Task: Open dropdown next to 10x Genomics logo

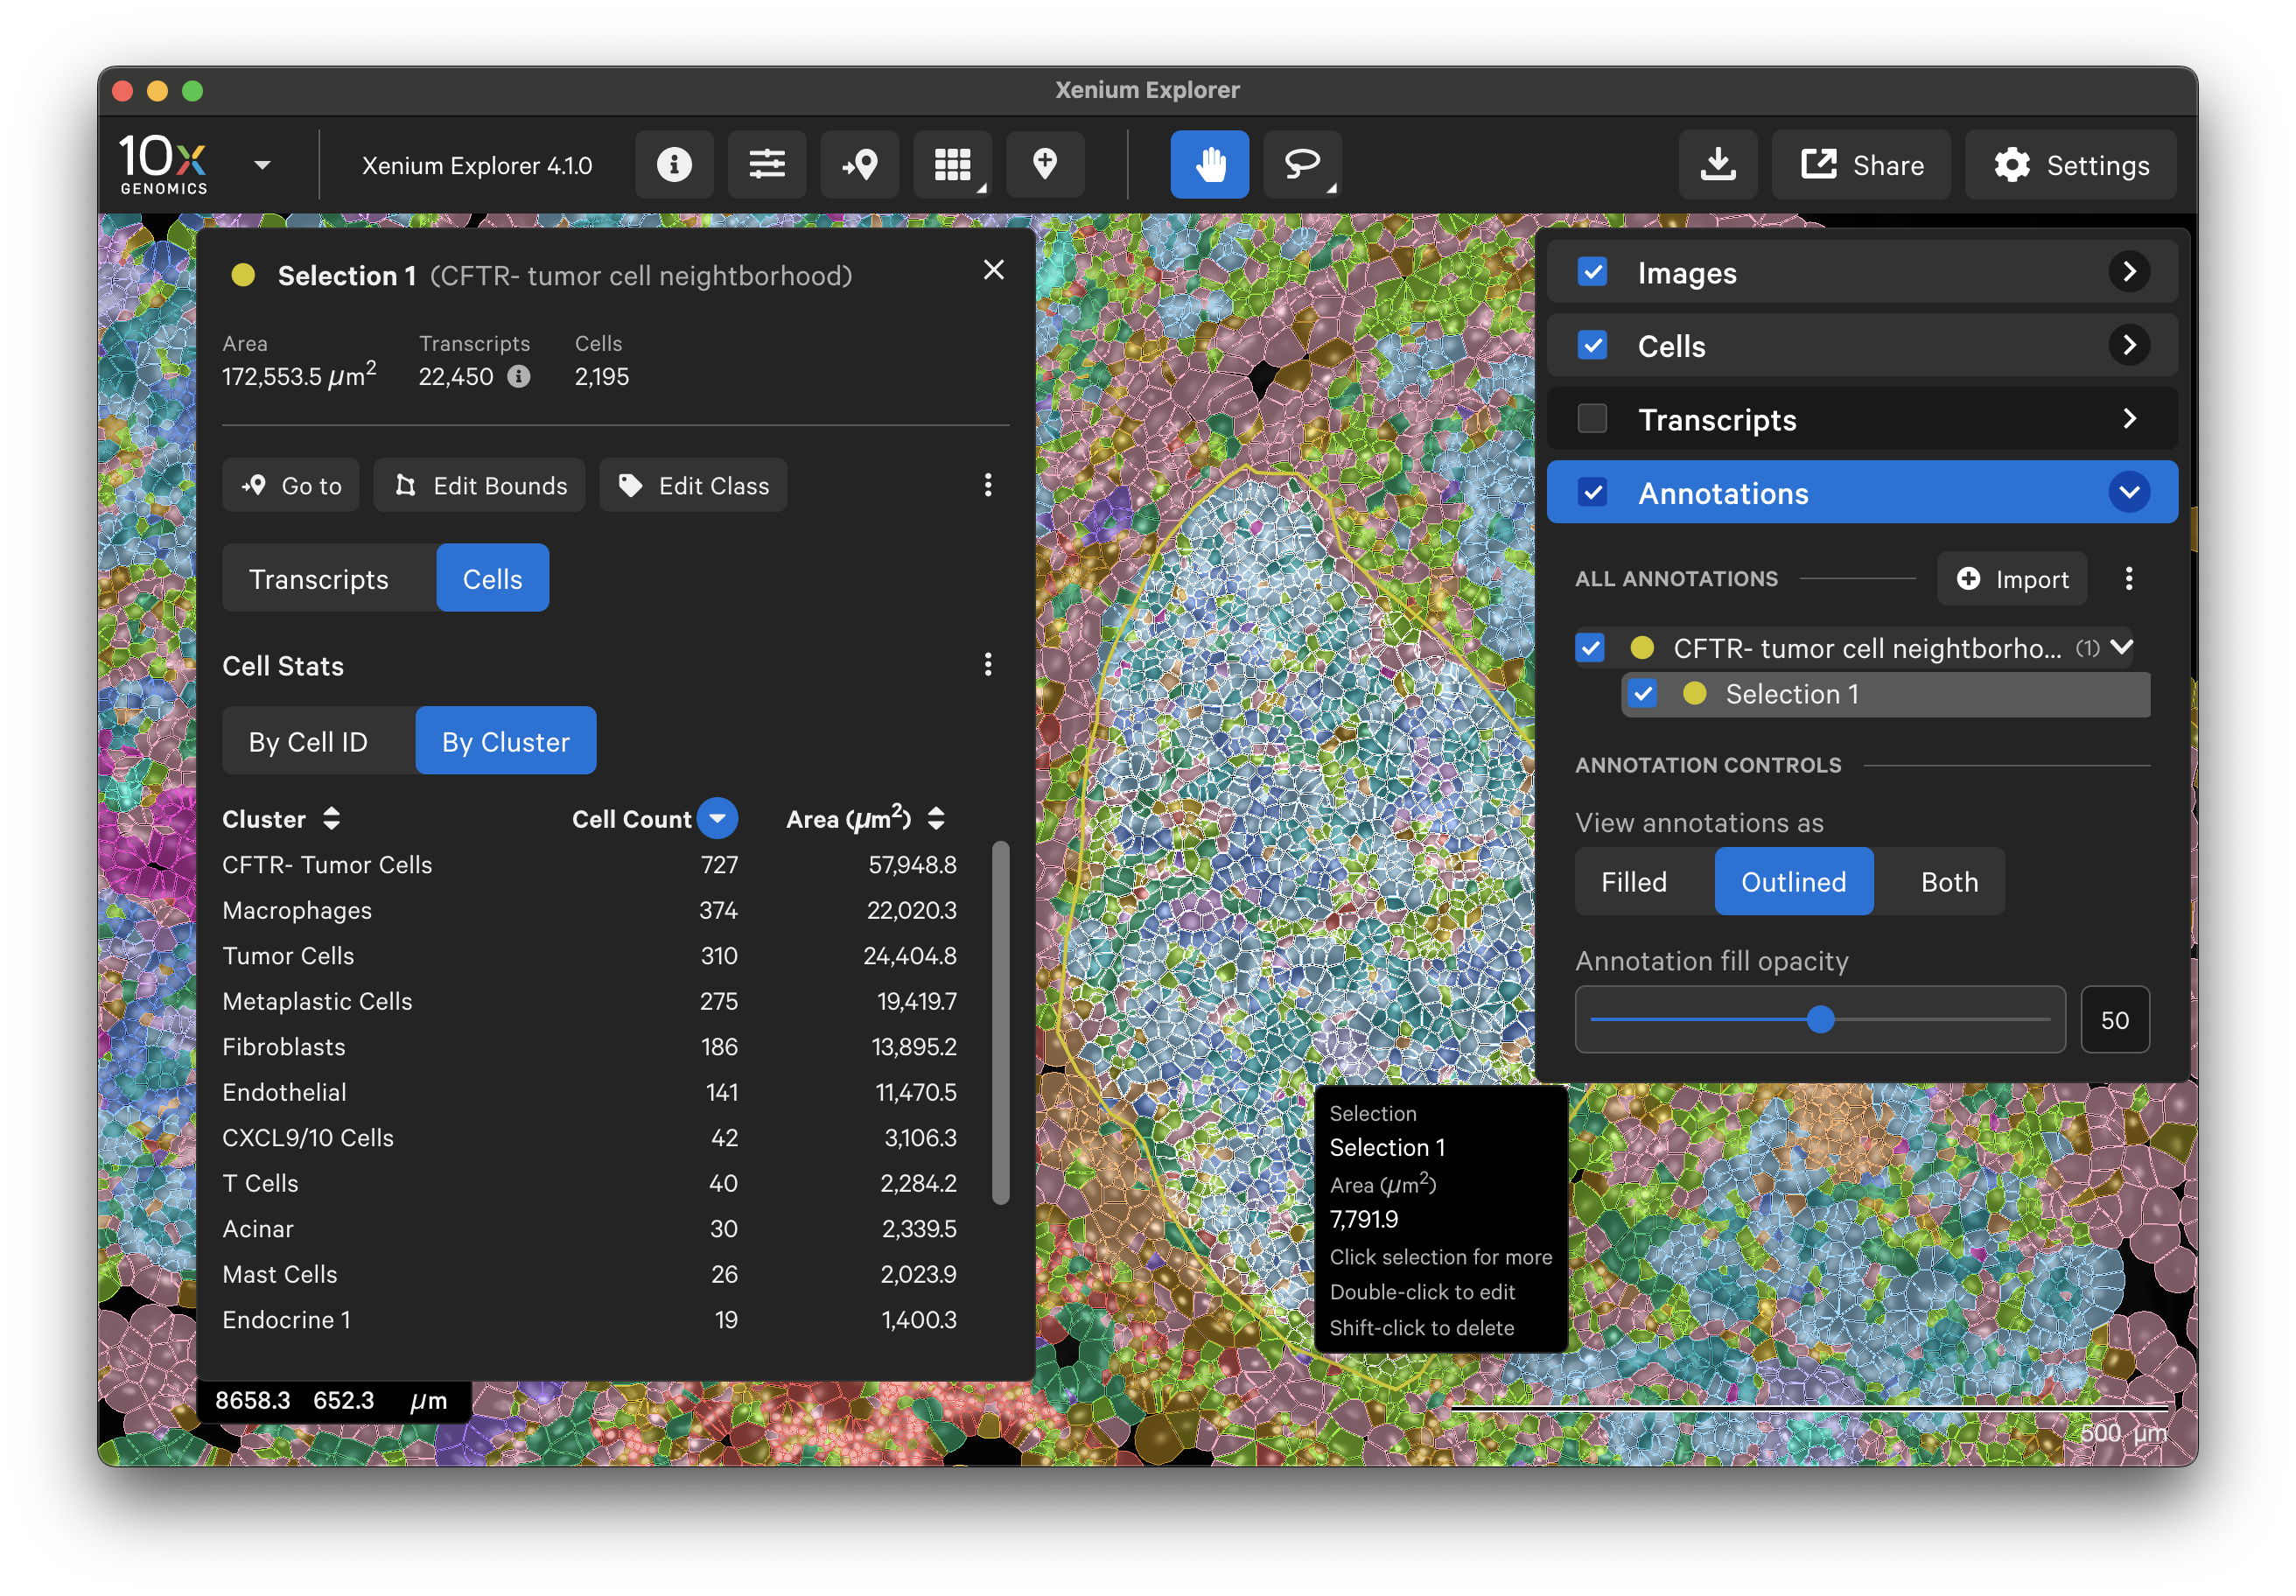Action: 262,165
